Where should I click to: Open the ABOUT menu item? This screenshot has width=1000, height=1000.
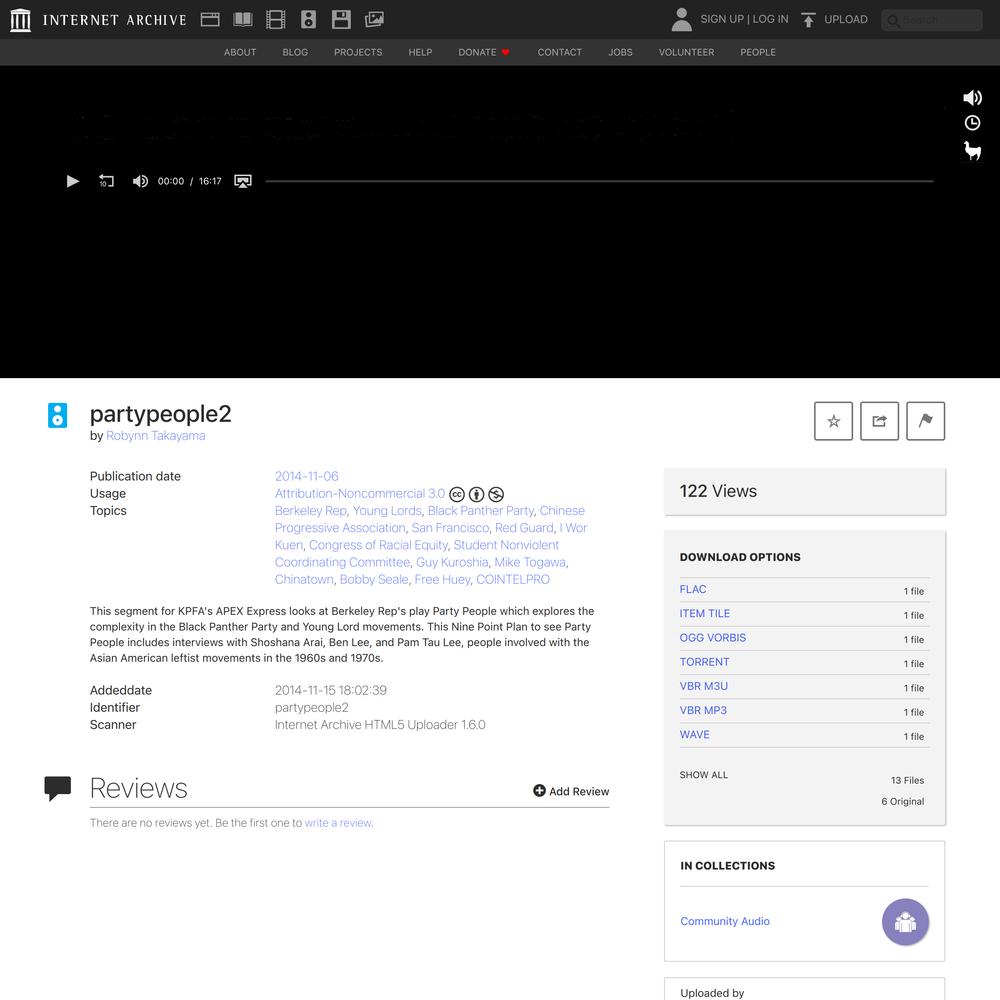(x=240, y=52)
